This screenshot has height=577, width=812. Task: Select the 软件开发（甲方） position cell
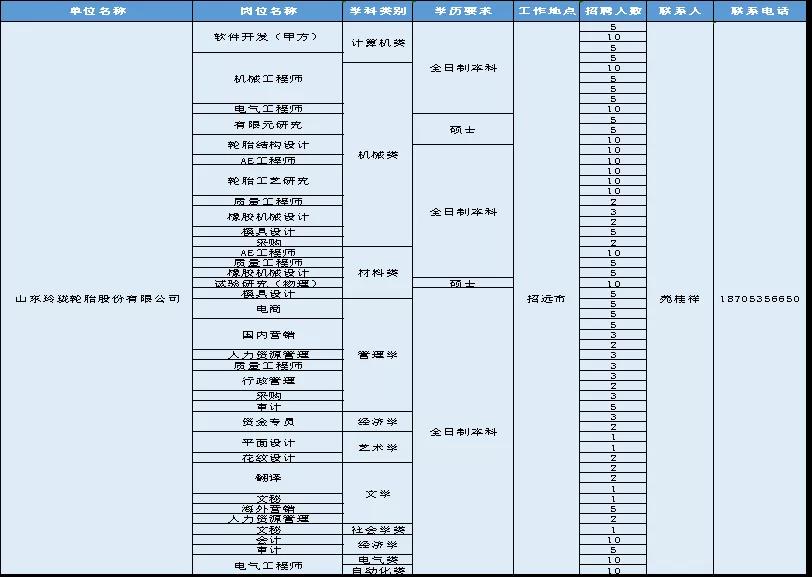point(268,37)
